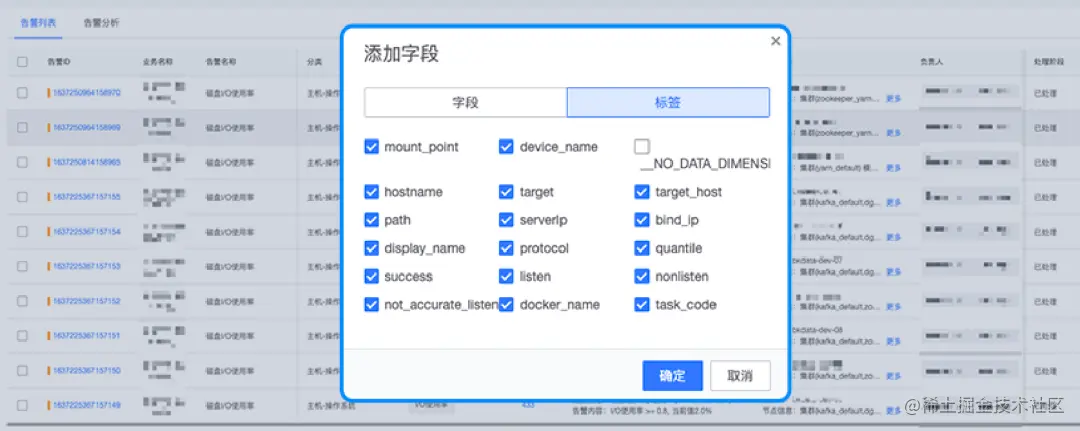Toggle the protocol checkbox
The height and width of the screenshot is (431, 1080).
(x=506, y=249)
